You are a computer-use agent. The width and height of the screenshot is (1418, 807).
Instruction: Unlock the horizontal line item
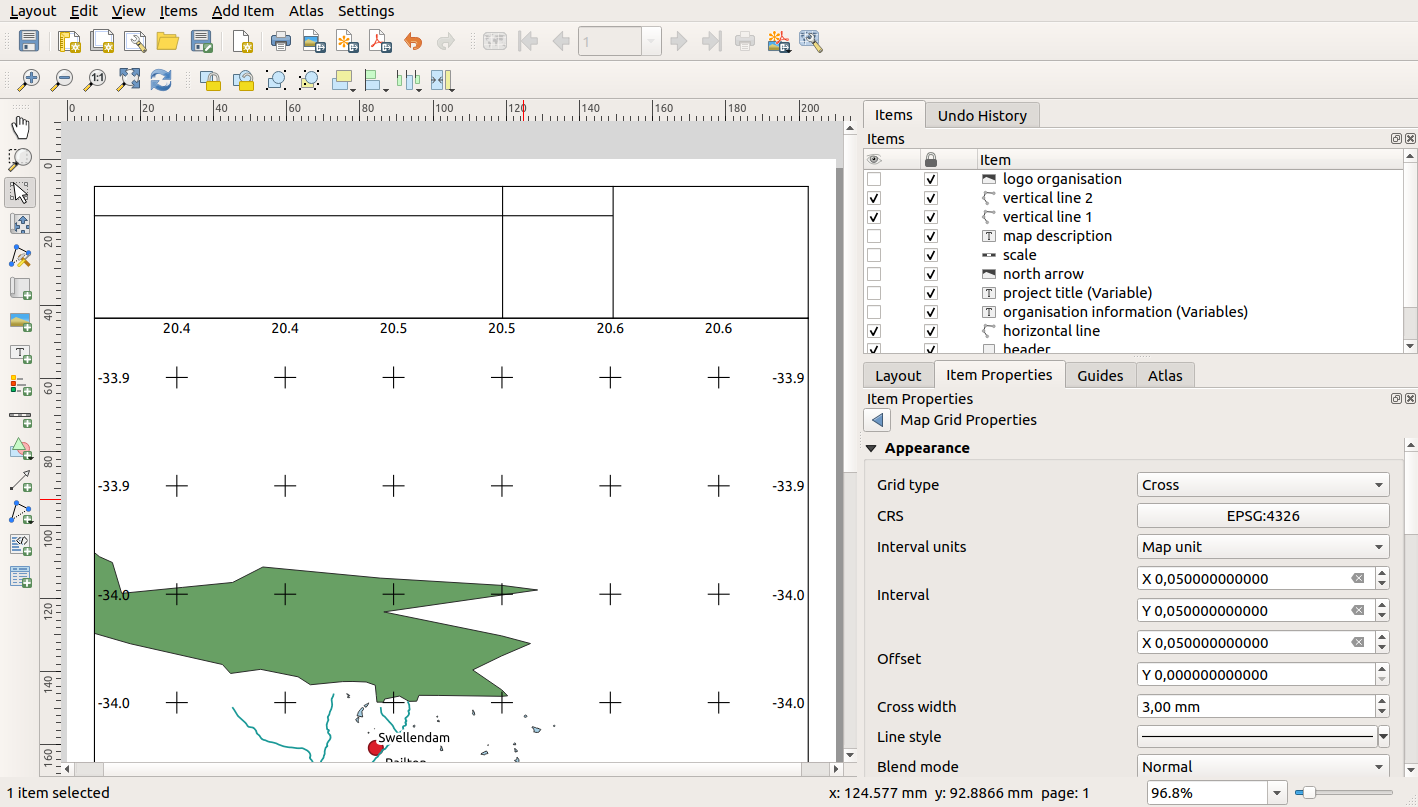(930, 331)
